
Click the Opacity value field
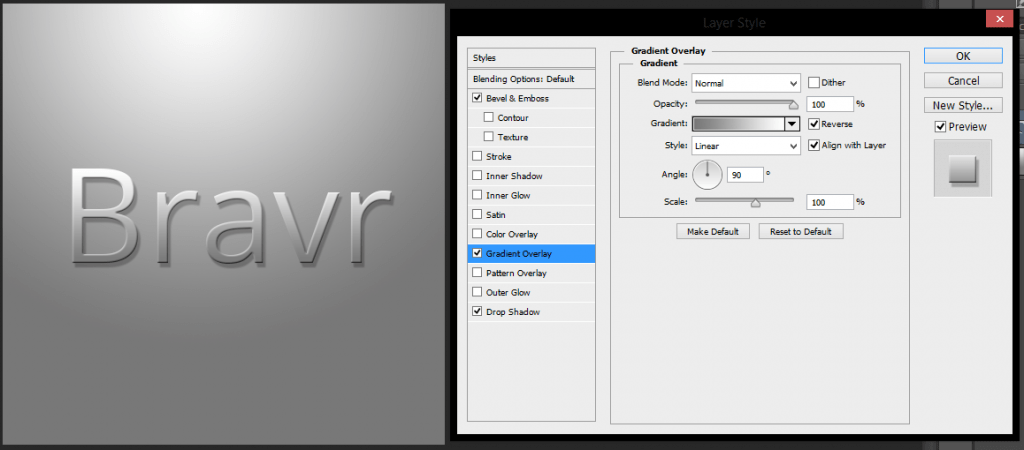point(830,104)
